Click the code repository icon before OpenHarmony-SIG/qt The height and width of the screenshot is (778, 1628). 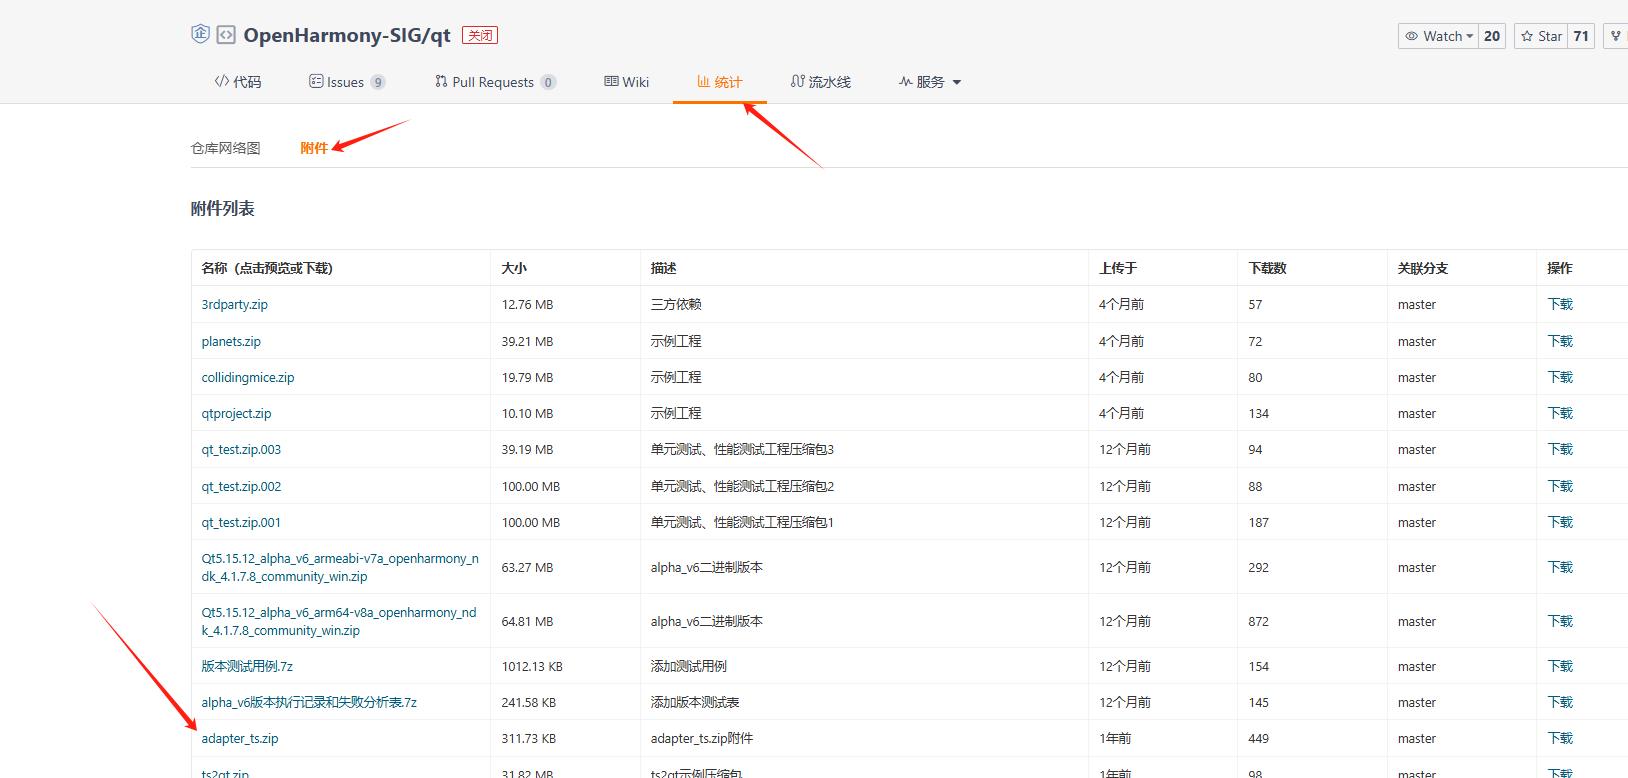pyautogui.click(x=226, y=35)
